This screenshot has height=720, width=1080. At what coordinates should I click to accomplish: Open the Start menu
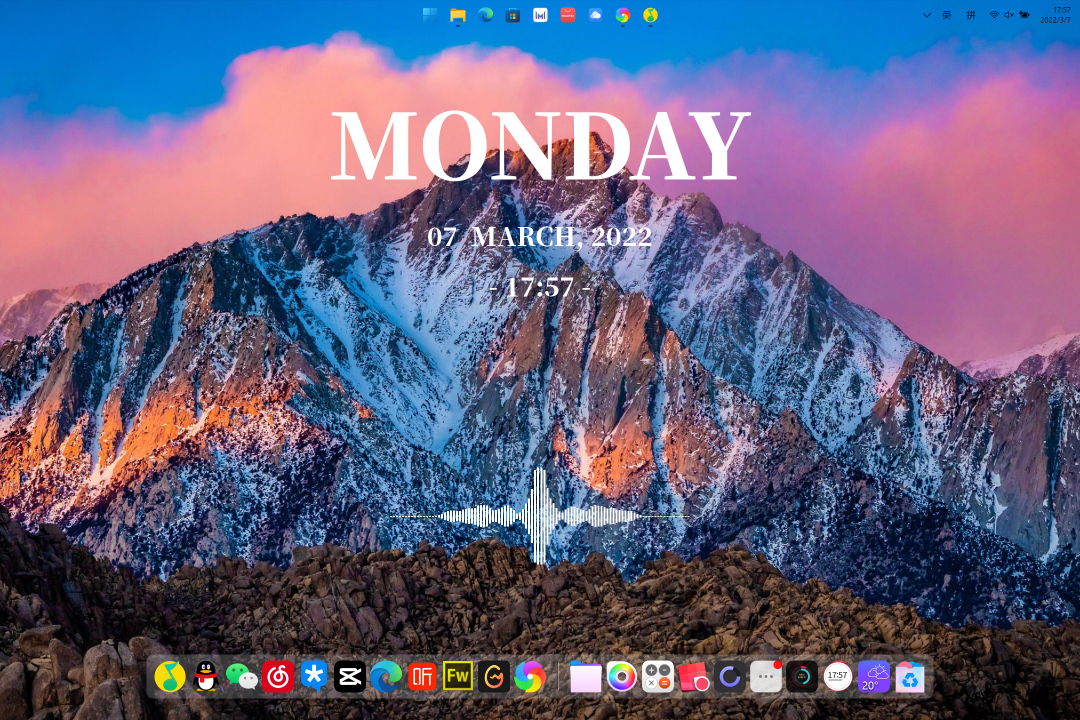point(430,14)
